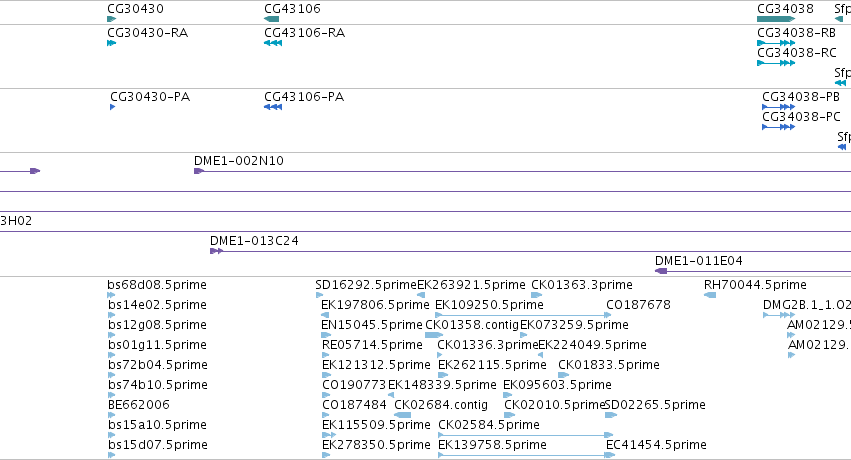Select the CK01358.contig feature bar
851x460 pixels.
click(x=434, y=335)
